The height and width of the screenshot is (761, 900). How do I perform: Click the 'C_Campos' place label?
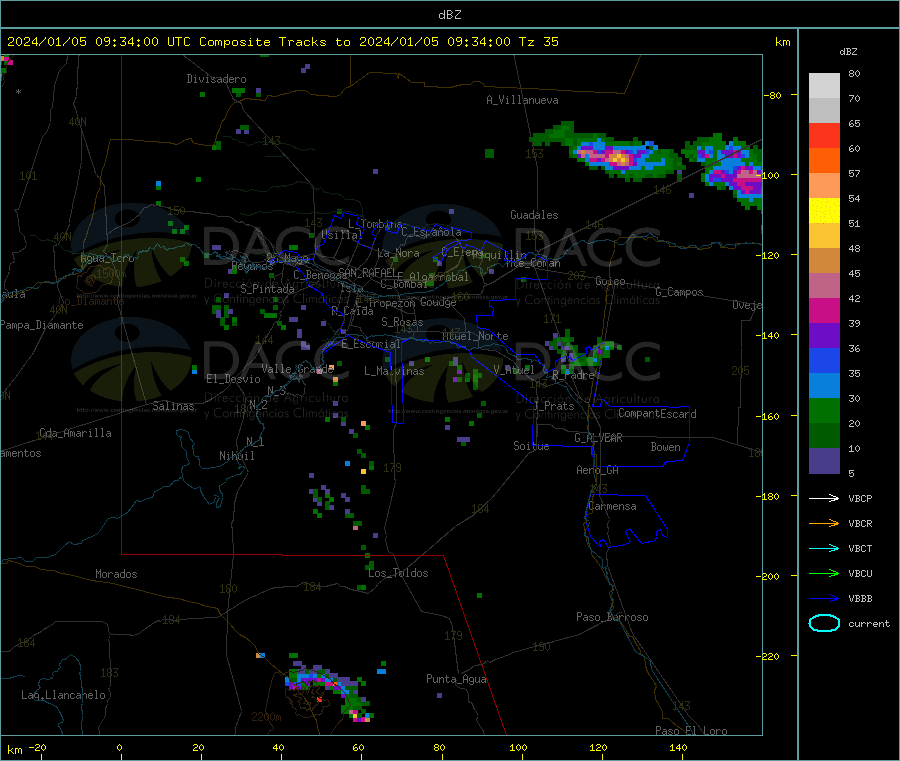point(680,292)
